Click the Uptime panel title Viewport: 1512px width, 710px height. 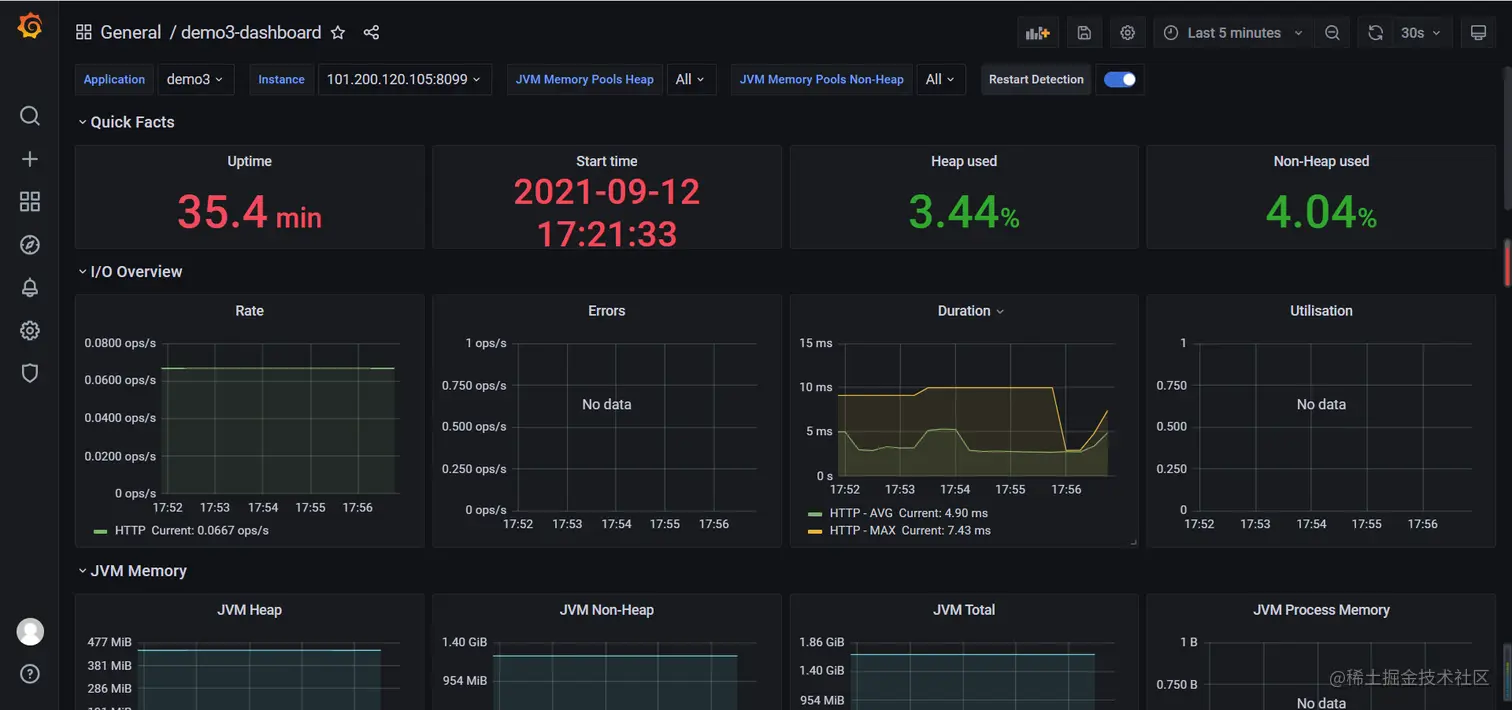[x=249, y=161]
